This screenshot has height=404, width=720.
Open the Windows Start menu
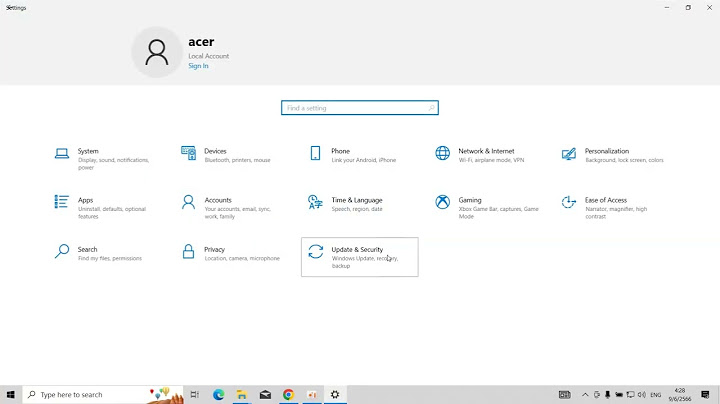(11, 394)
